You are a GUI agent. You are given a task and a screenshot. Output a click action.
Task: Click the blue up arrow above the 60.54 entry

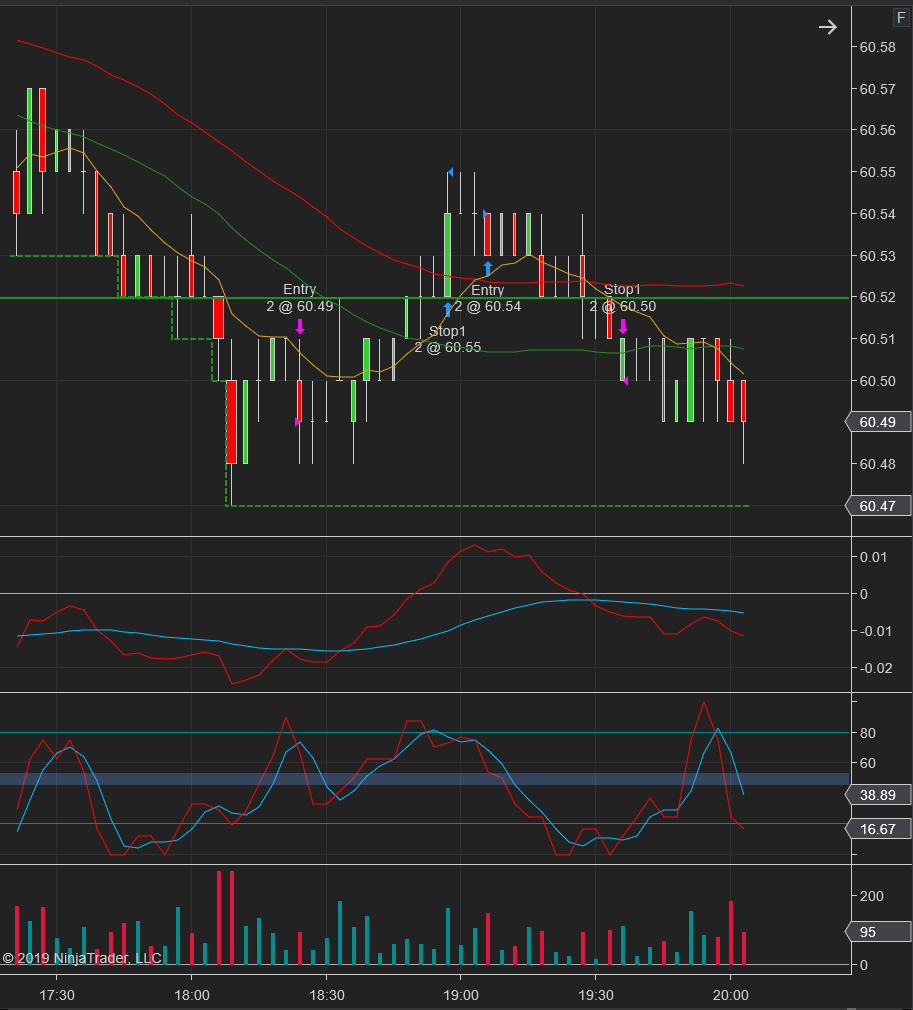(x=488, y=268)
